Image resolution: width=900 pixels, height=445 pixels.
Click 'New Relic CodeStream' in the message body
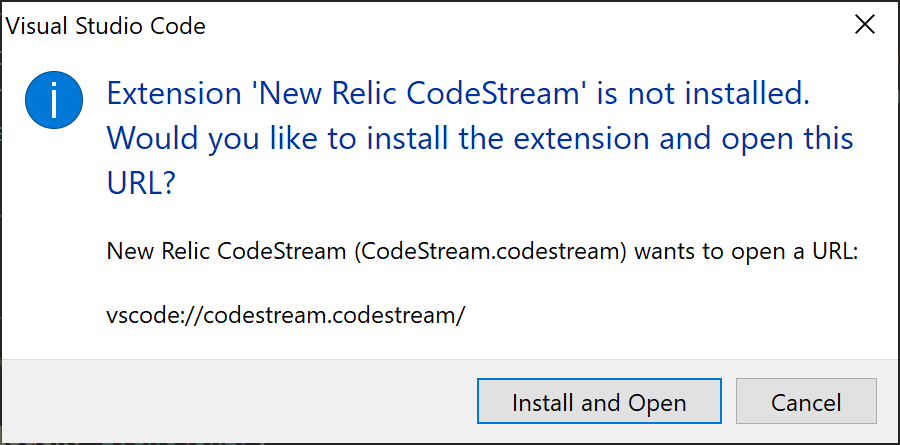pos(228,251)
